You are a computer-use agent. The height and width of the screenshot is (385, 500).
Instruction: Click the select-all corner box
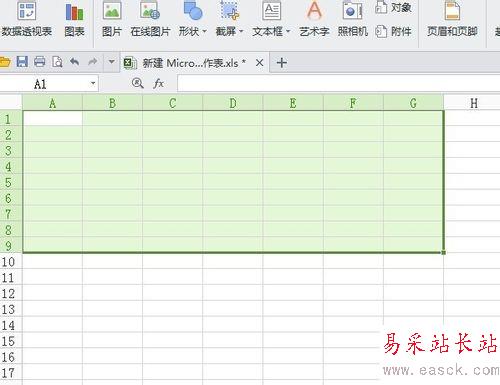(x=11, y=103)
